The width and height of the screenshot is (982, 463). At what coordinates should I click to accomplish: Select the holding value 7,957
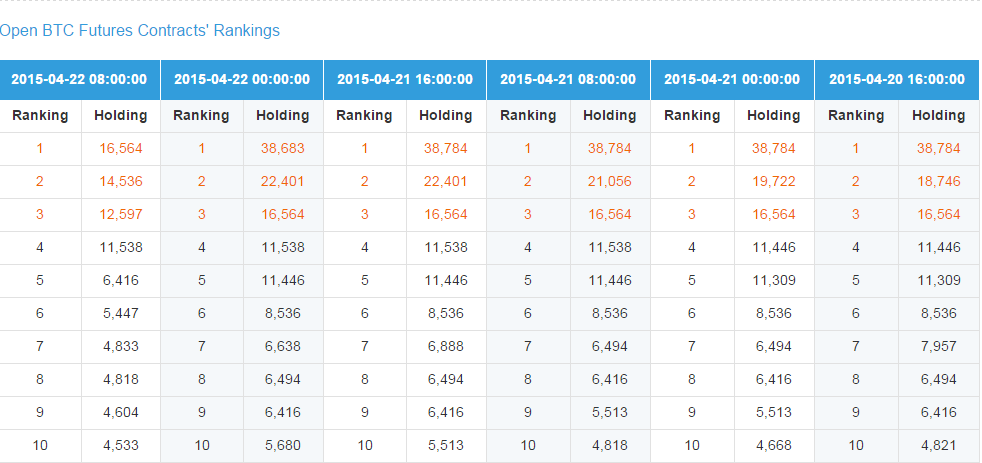tap(939, 346)
